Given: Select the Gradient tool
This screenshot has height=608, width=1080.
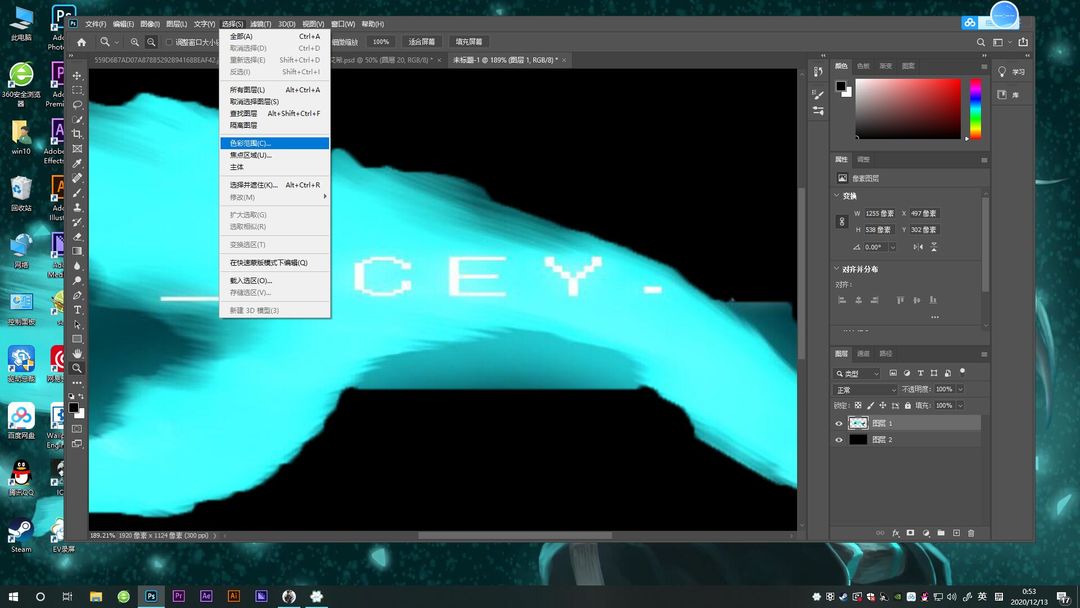Looking at the screenshot, I should click(x=77, y=251).
